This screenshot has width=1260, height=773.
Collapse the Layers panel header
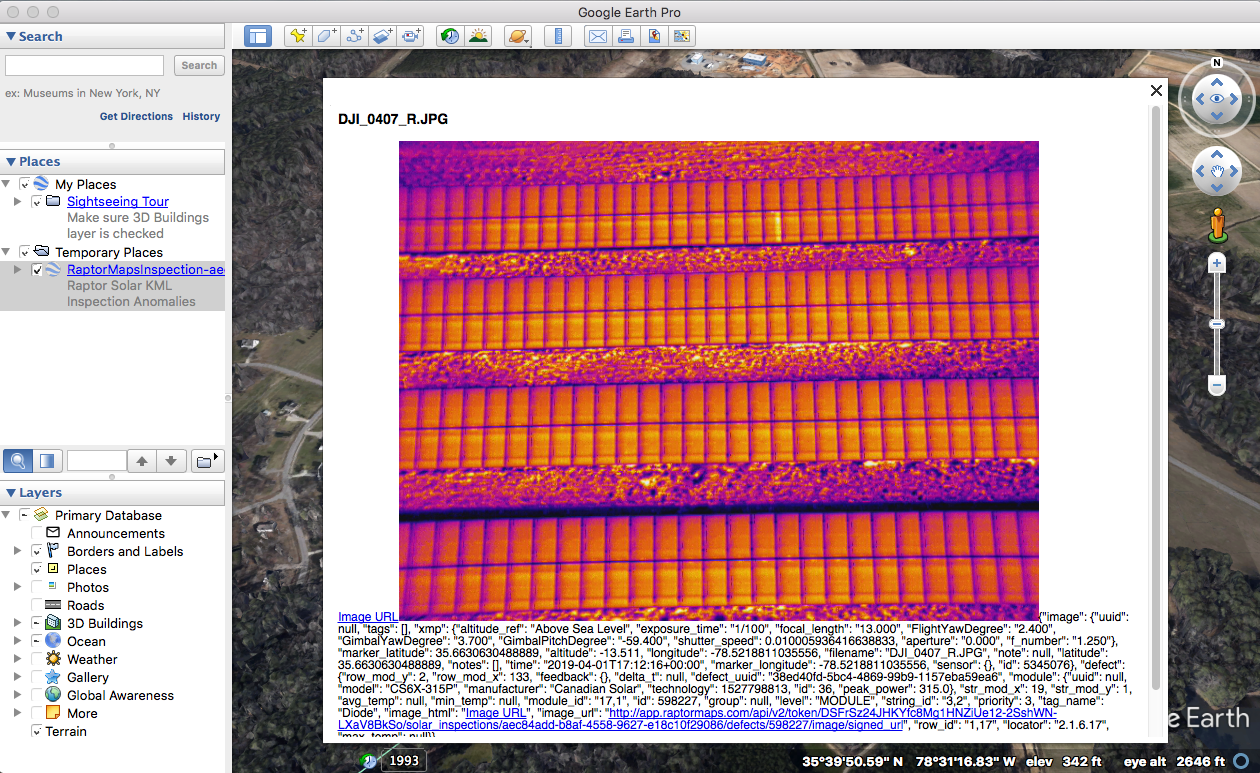pos(112,492)
